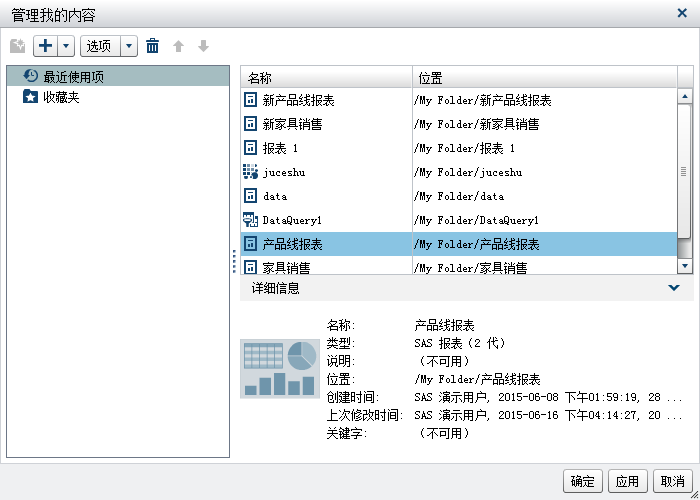Viewport: 700px width, 500px height.
Task: Click report icon for 新家具销售
Action: (x=250, y=124)
